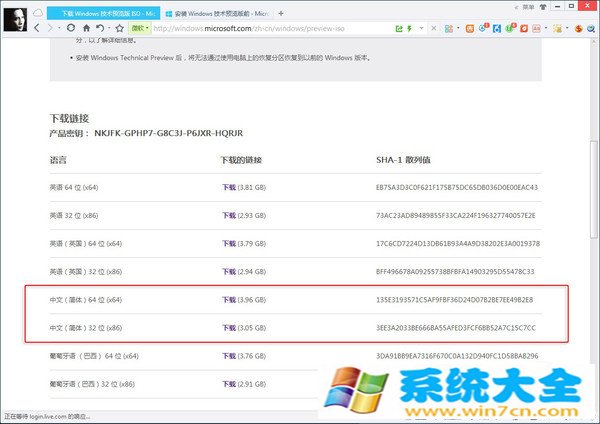The image size is (600, 424).
Task: Open the green 微软 site identity dropdown
Action: pyautogui.click(x=139, y=28)
